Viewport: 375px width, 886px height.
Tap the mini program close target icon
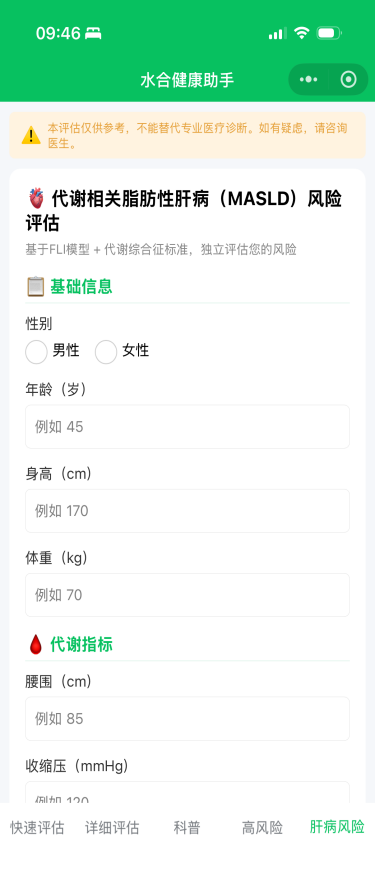click(348, 80)
